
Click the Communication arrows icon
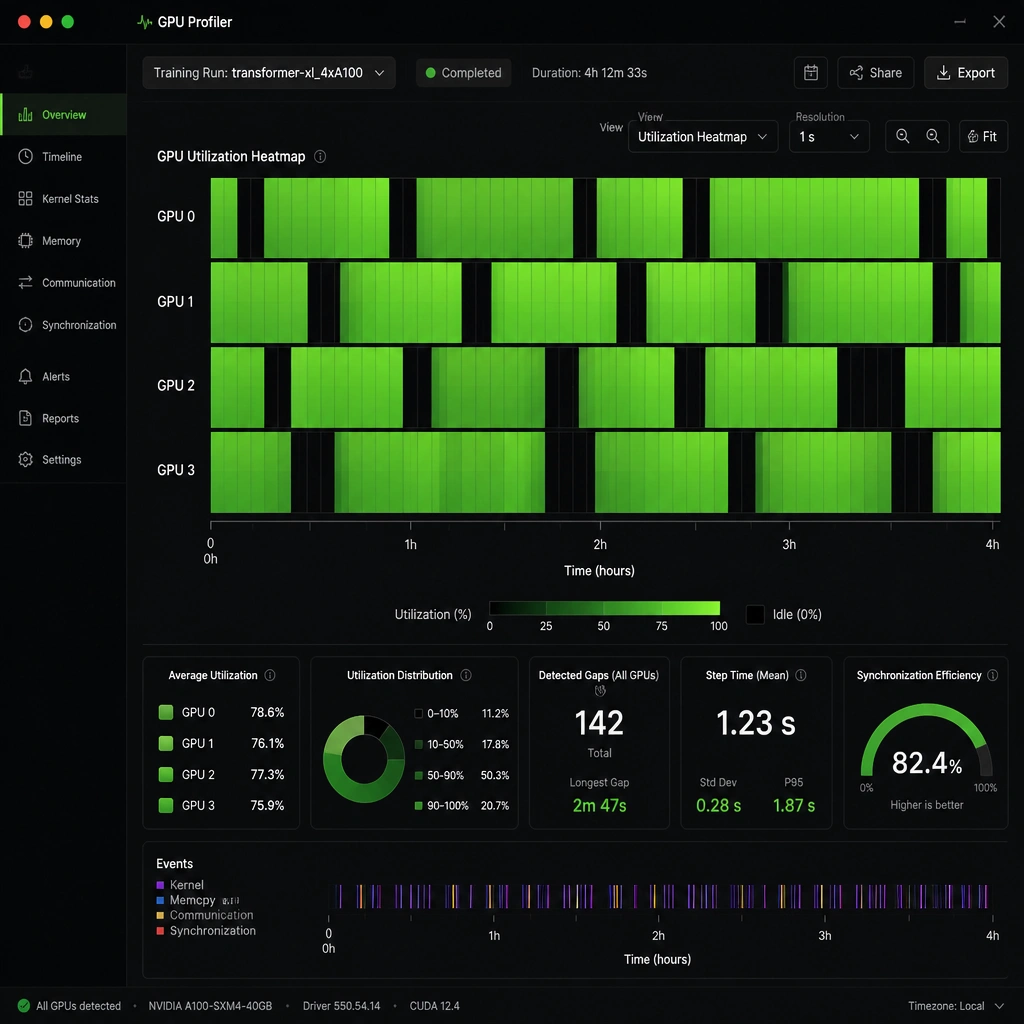point(25,283)
